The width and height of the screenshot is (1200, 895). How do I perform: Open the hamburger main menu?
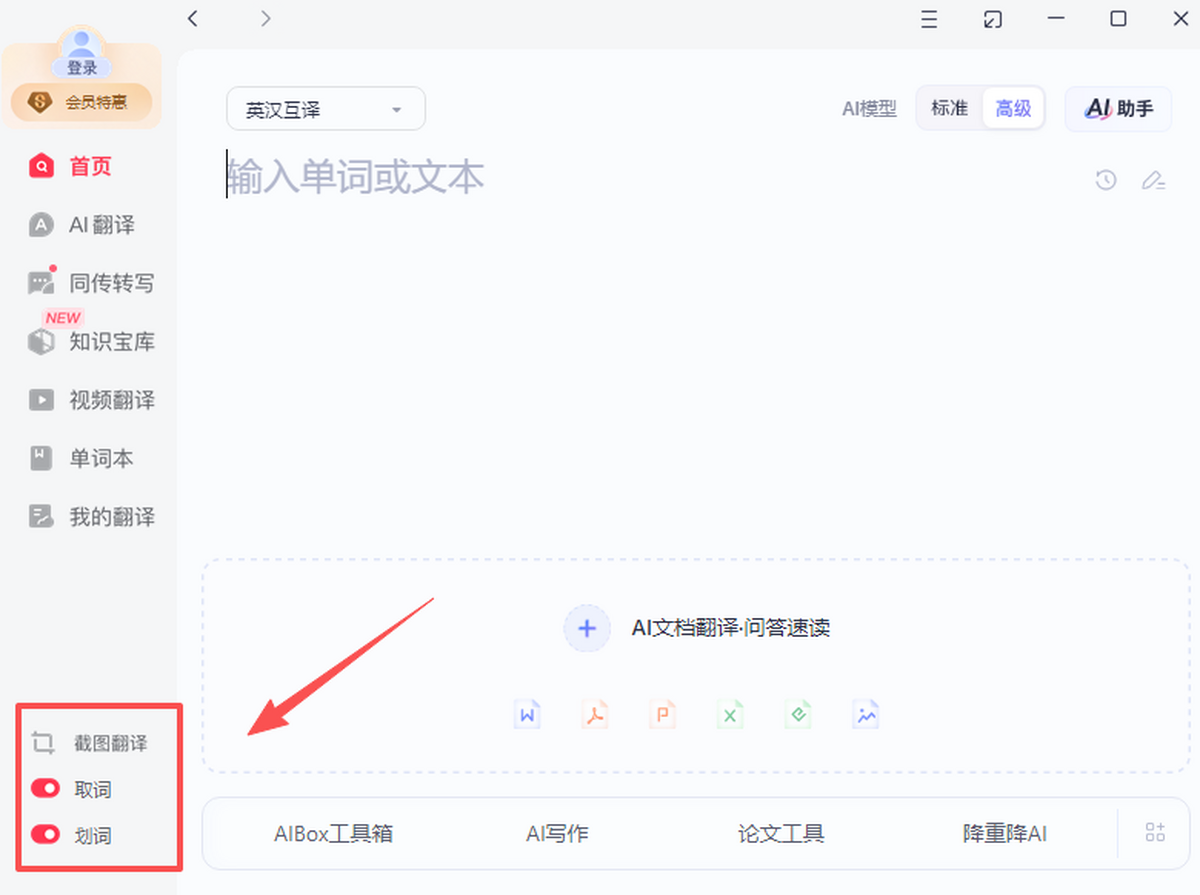(x=929, y=19)
